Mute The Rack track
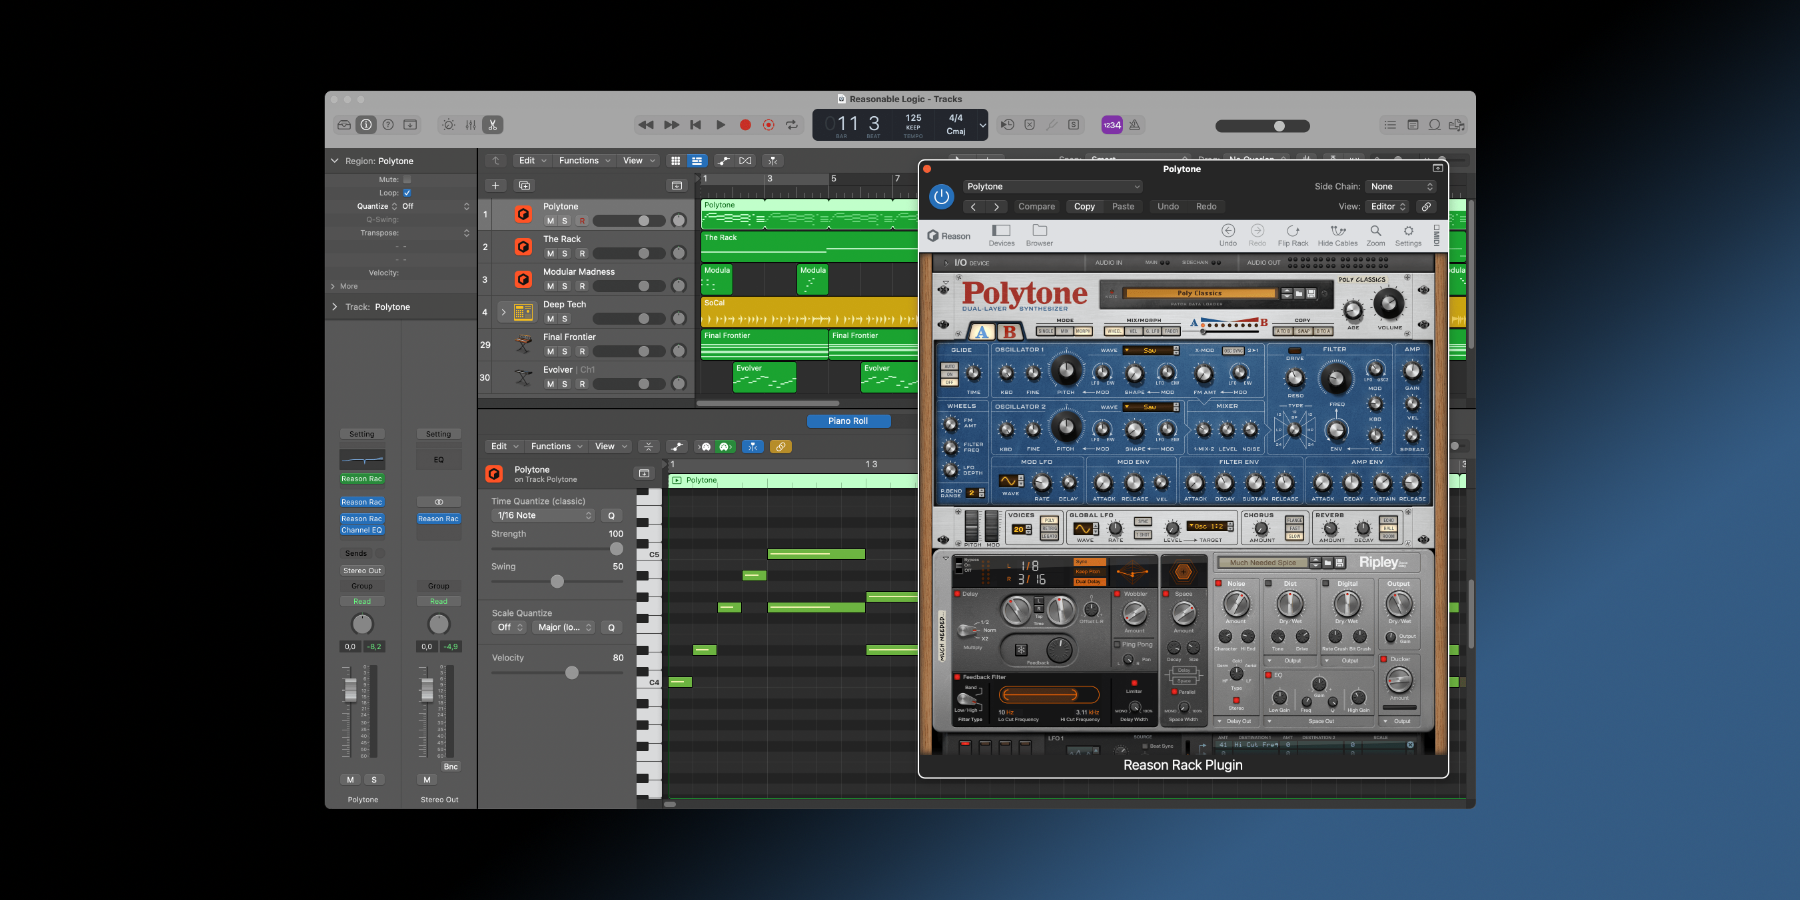 550,254
